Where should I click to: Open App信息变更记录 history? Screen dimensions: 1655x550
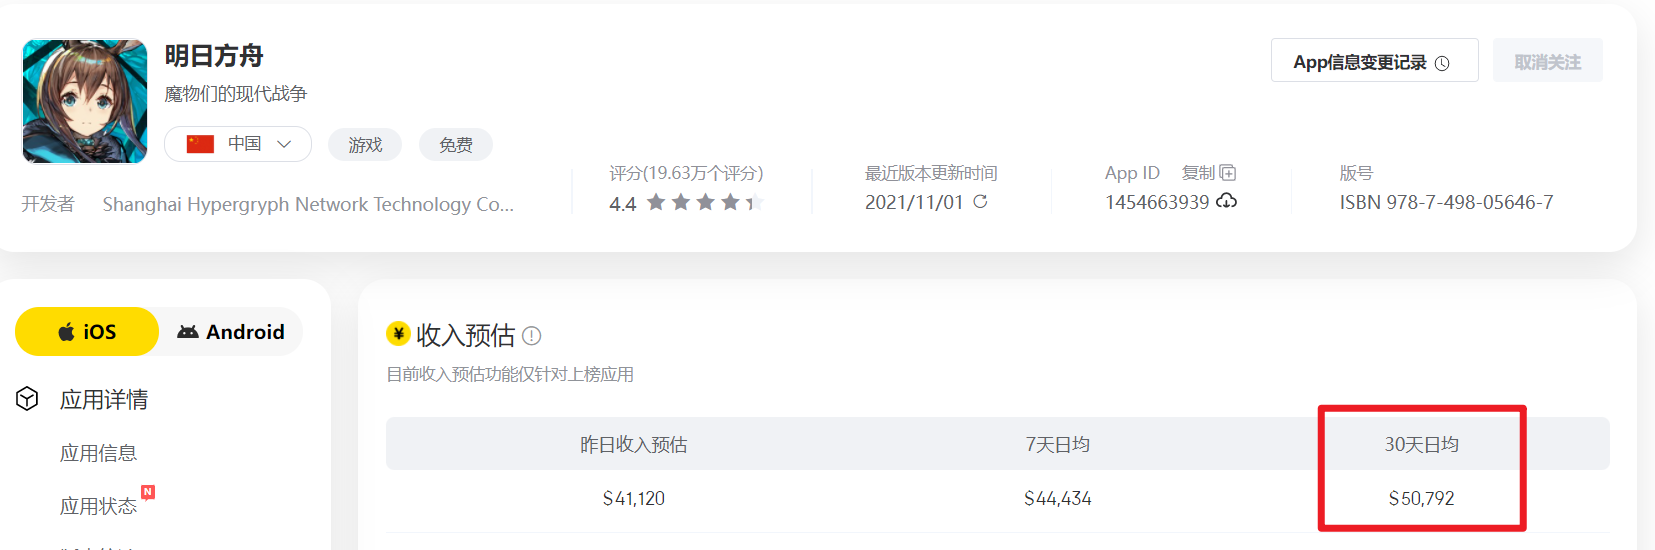1373,62
